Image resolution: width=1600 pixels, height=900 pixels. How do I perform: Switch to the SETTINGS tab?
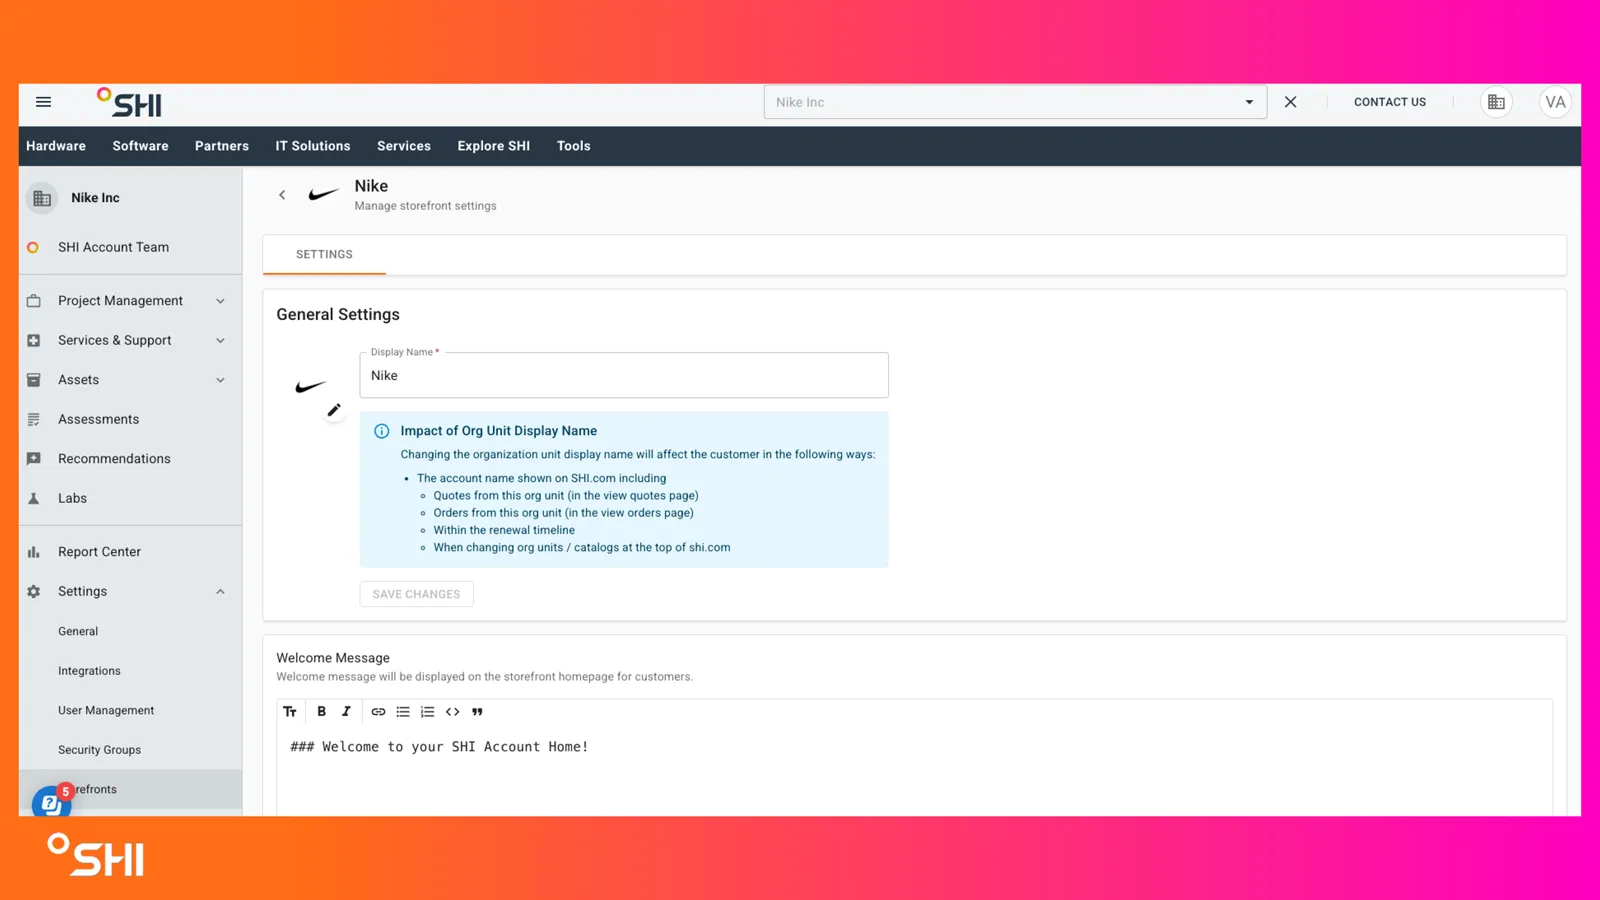pos(324,254)
